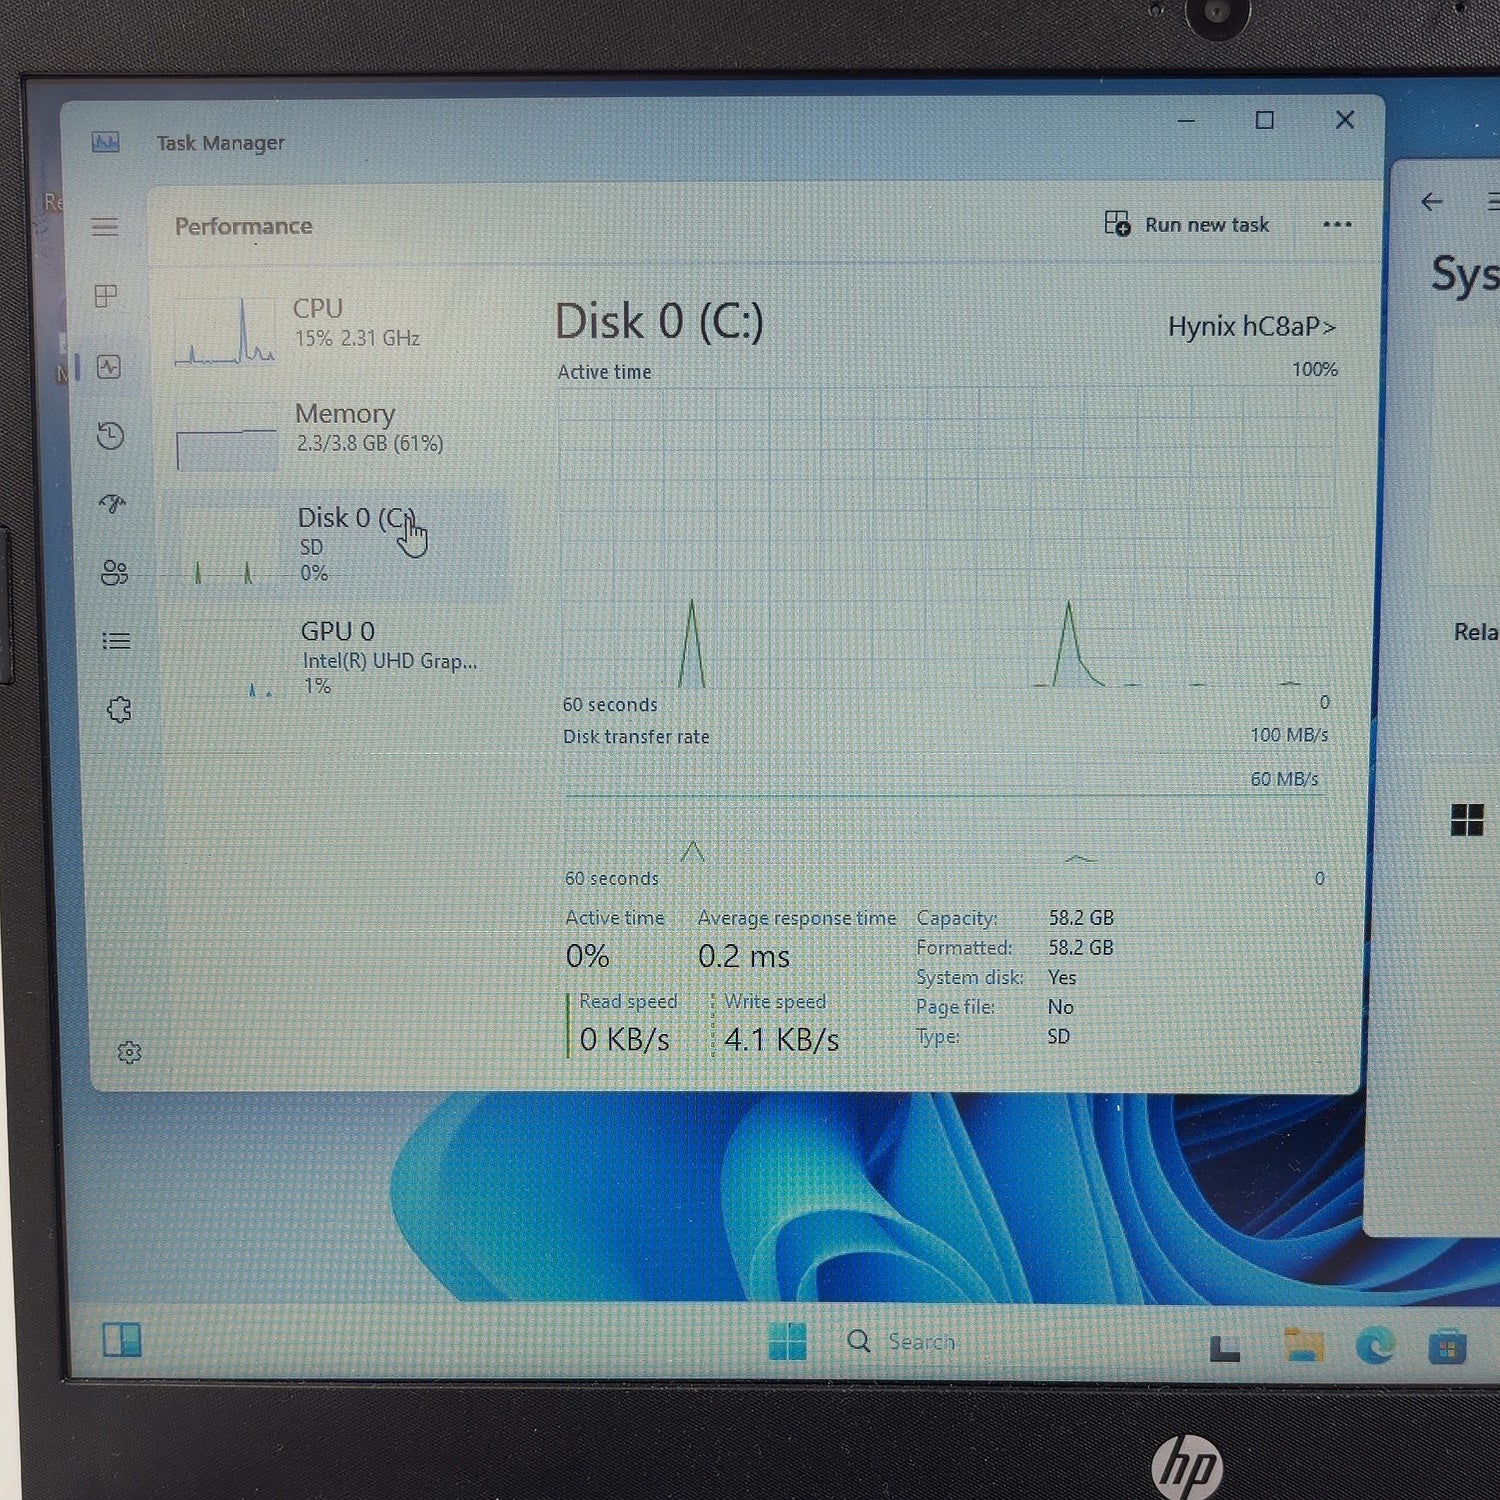The height and width of the screenshot is (1500, 1500).
Task: Click the Memory mini usage graph thumbnail
Action: tap(227, 436)
